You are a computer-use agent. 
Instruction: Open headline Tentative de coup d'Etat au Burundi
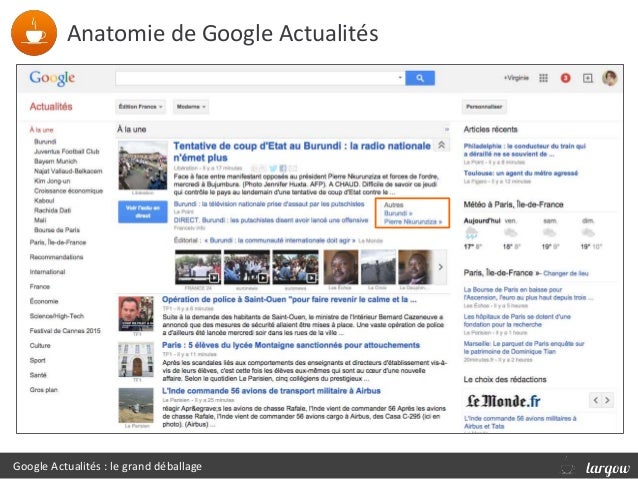302,151
